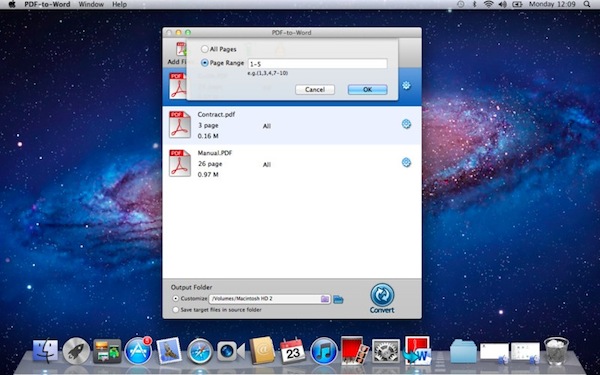Open the Window menu
The width and height of the screenshot is (600, 375).
point(91,5)
